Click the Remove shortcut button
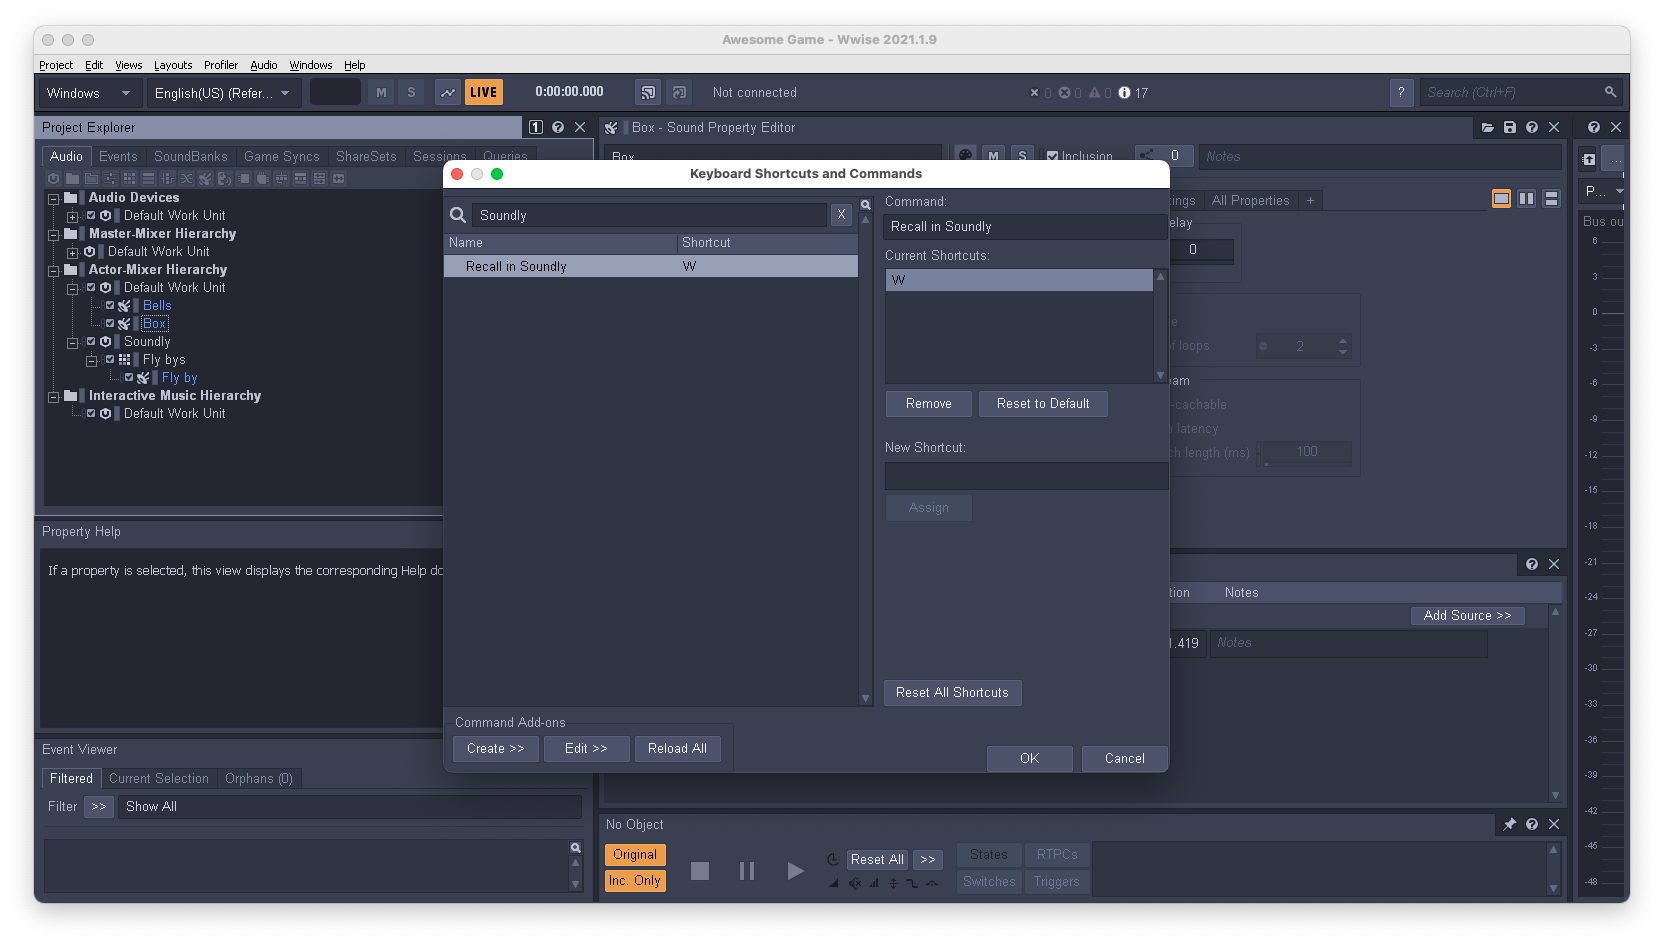Screen dimensions: 1664x945 [x=929, y=404]
